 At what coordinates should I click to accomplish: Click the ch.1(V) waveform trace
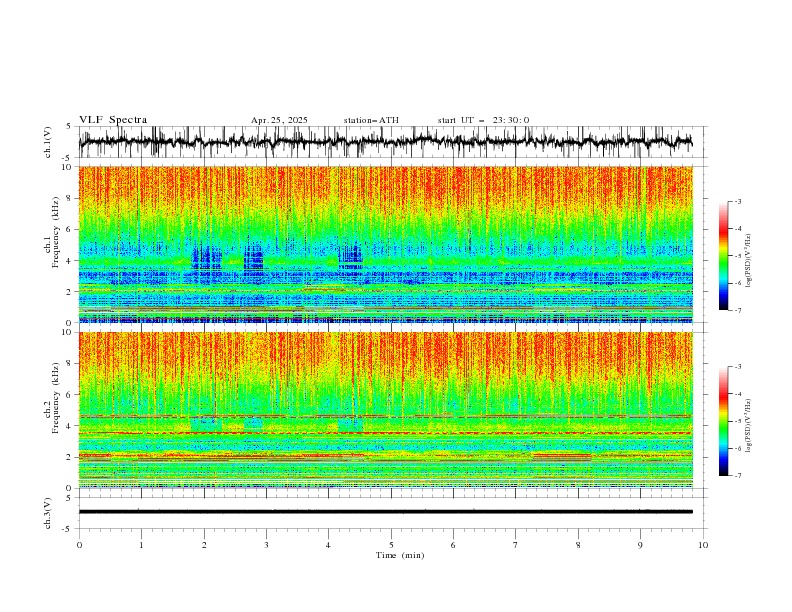(385, 142)
